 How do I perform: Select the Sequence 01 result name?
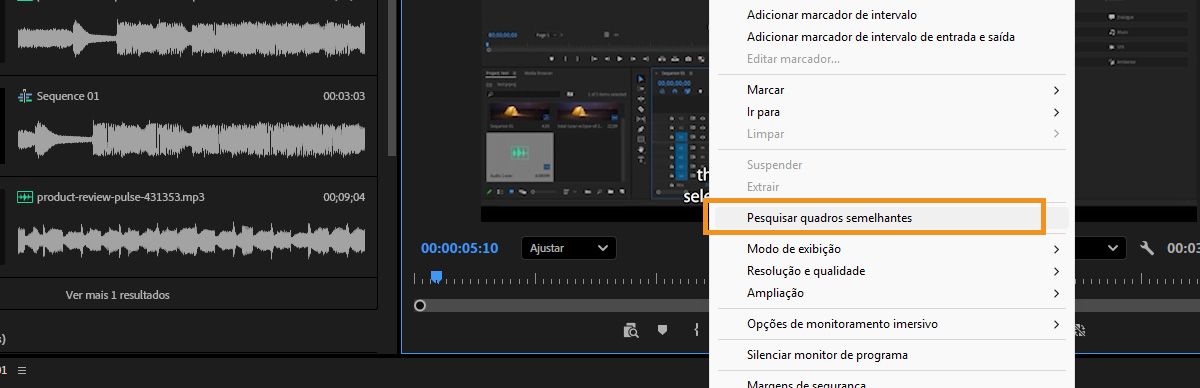point(68,96)
